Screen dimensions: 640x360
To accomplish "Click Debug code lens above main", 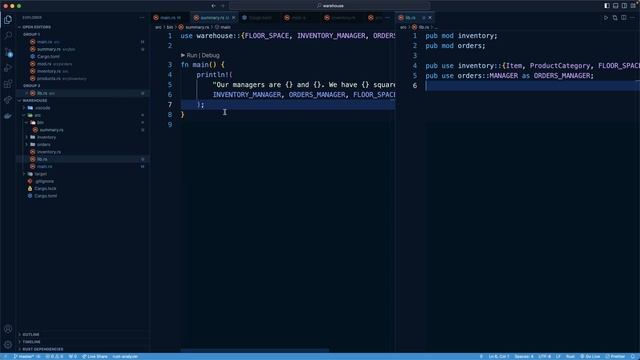I will pos(211,55).
